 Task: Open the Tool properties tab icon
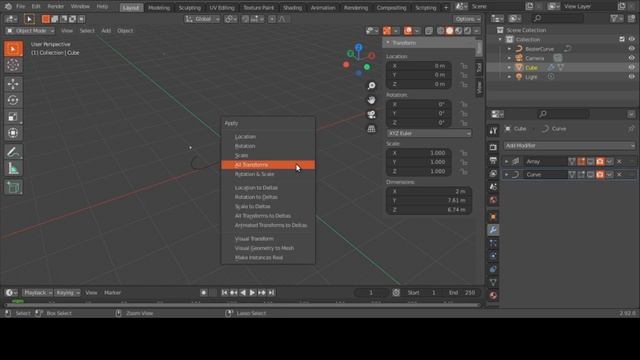pyautogui.click(x=493, y=131)
